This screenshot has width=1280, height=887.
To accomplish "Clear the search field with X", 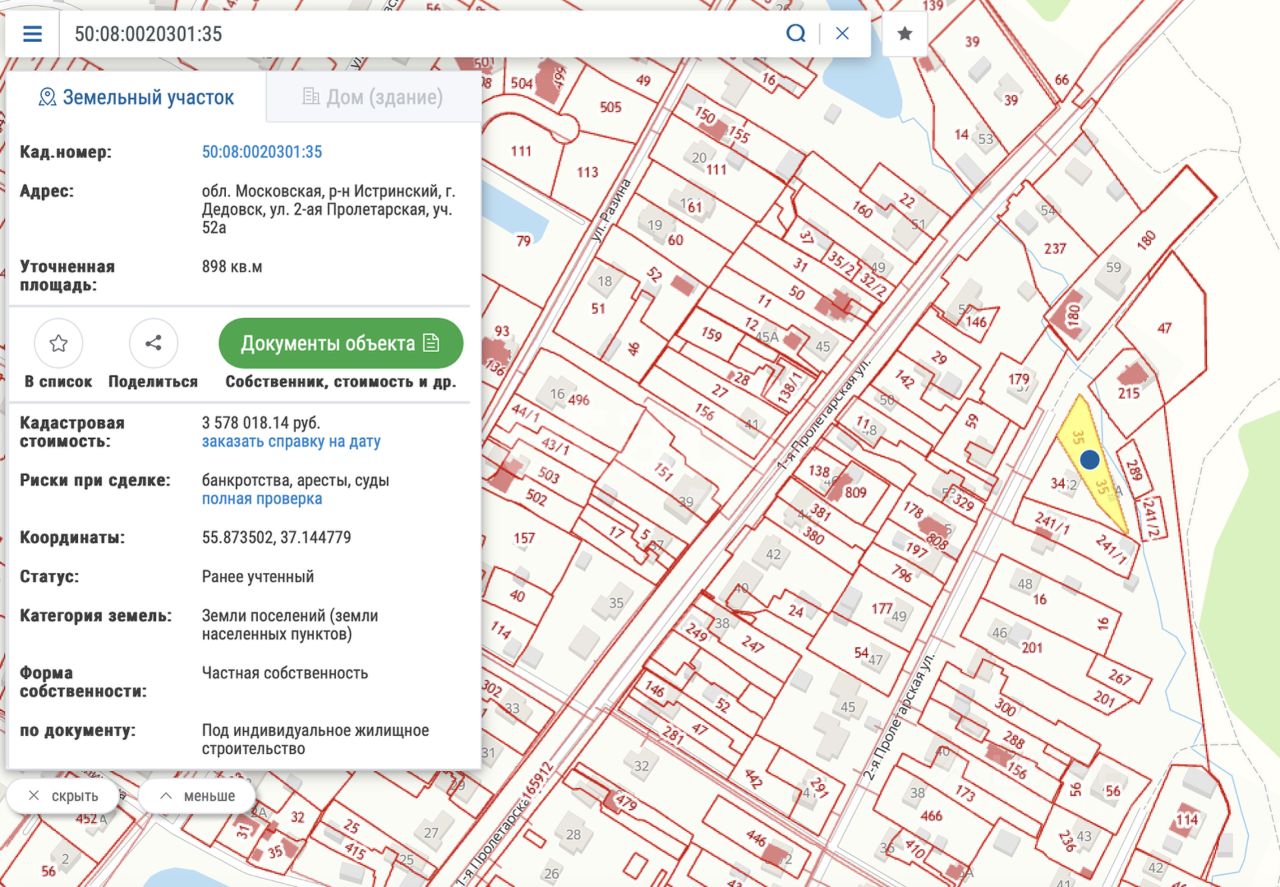I will click(x=842, y=34).
